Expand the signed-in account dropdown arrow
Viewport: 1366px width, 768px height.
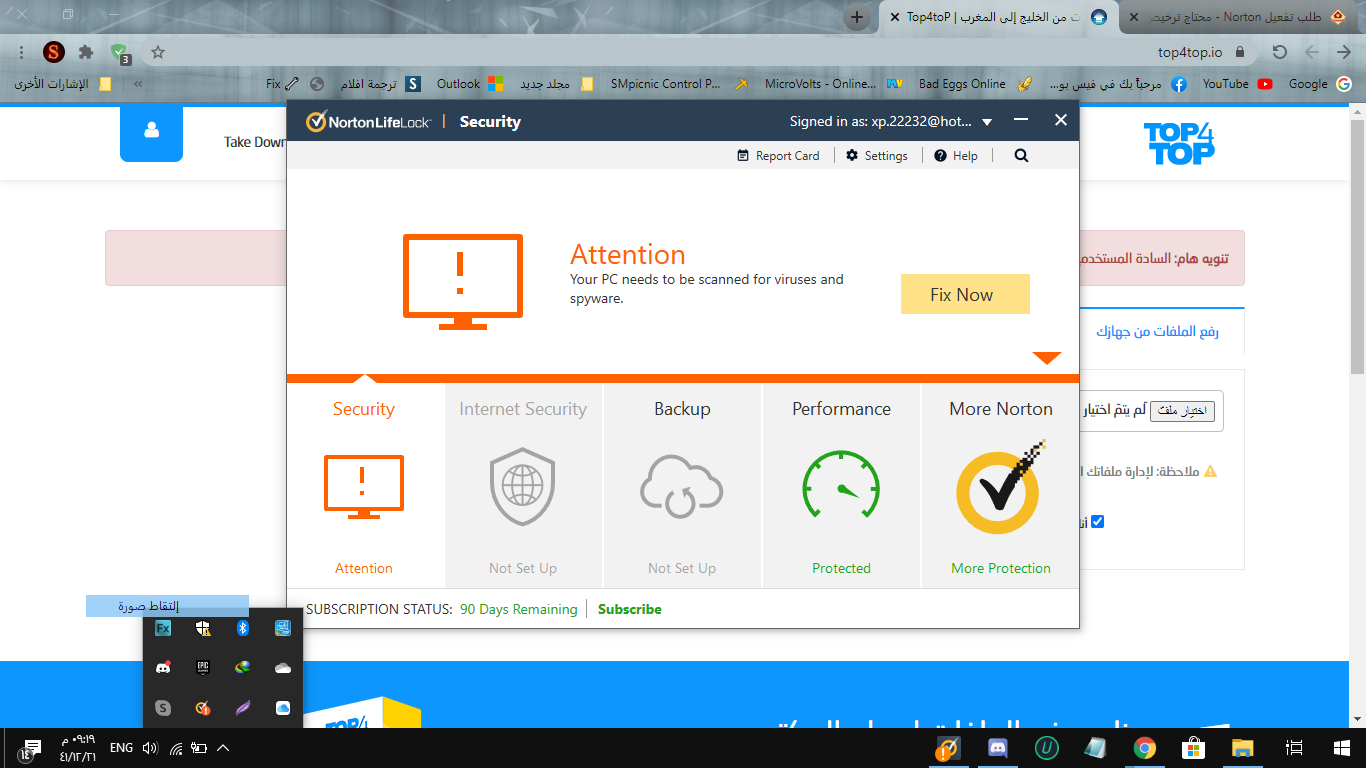tap(987, 122)
